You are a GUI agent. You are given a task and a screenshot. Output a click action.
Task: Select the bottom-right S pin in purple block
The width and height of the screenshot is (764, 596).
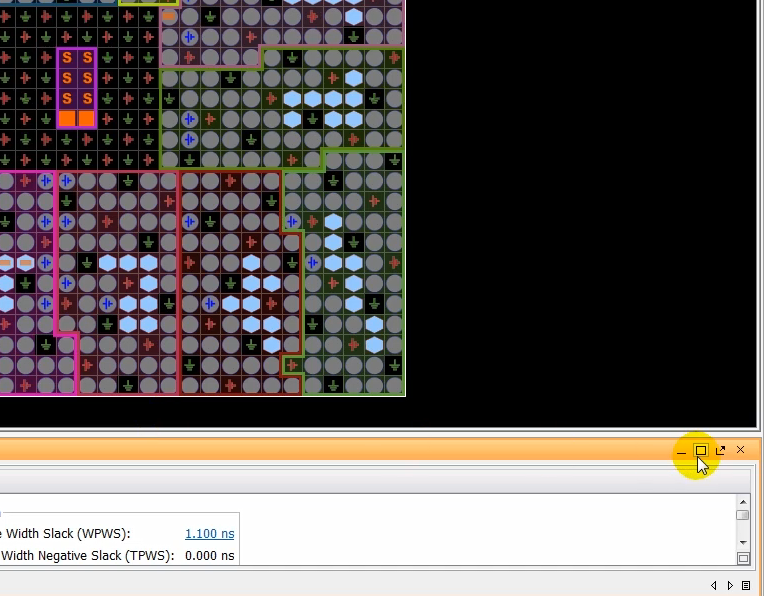click(x=87, y=98)
